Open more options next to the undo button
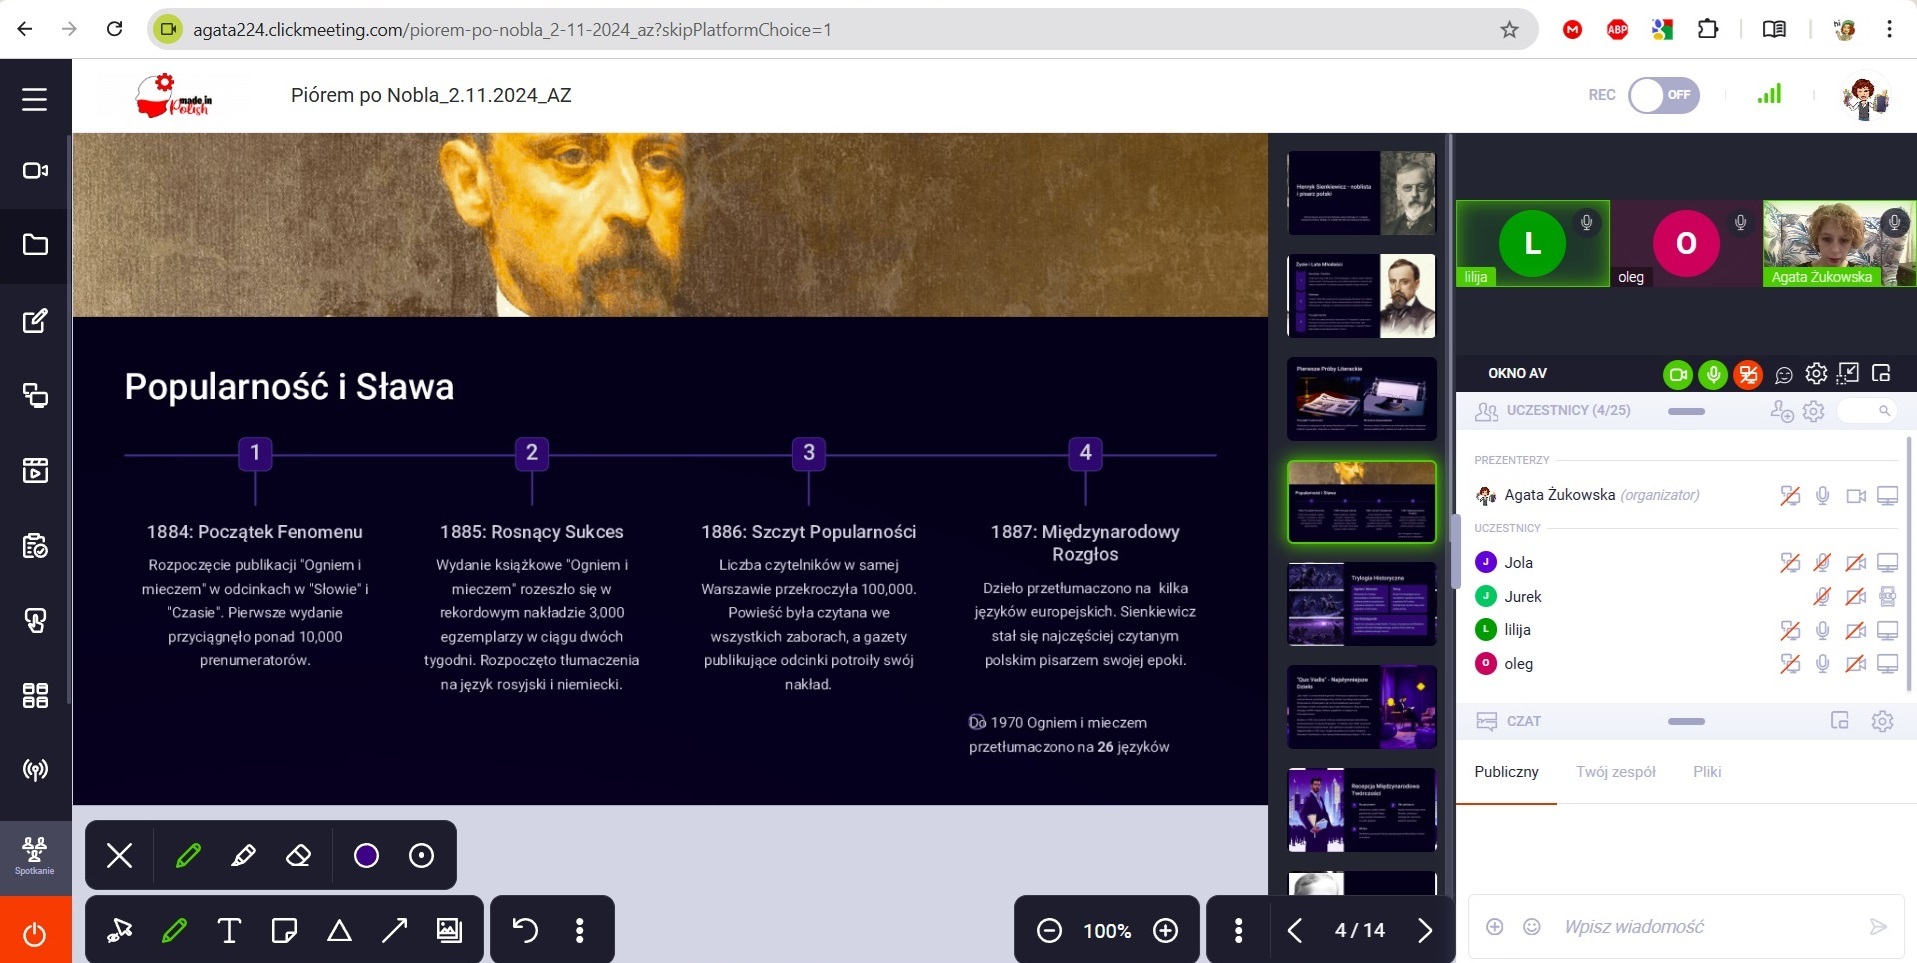Viewport: 1917px width, 963px height. [x=579, y=931]
